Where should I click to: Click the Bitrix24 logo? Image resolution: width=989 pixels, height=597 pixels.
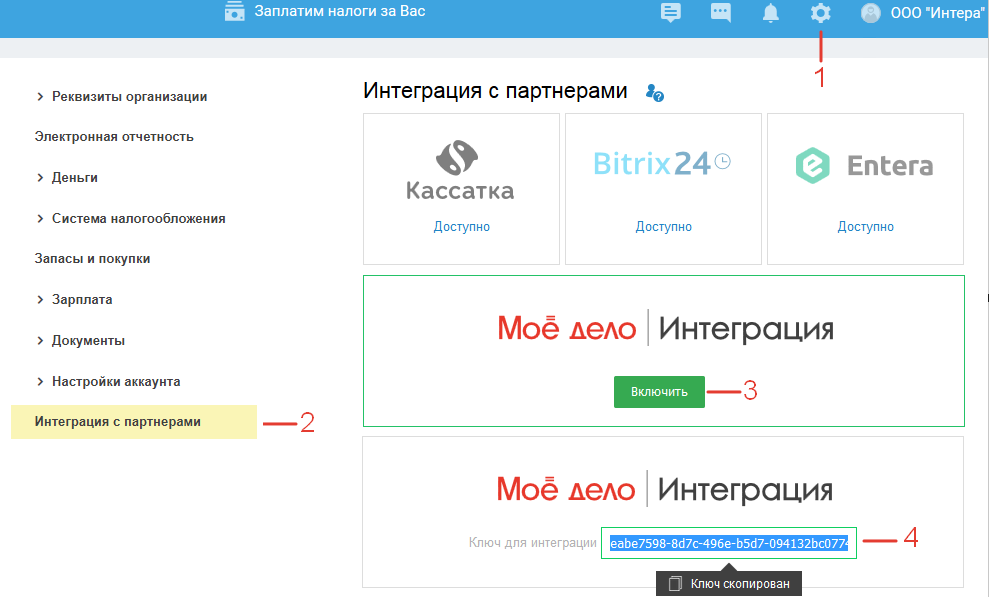coord(662,163)
